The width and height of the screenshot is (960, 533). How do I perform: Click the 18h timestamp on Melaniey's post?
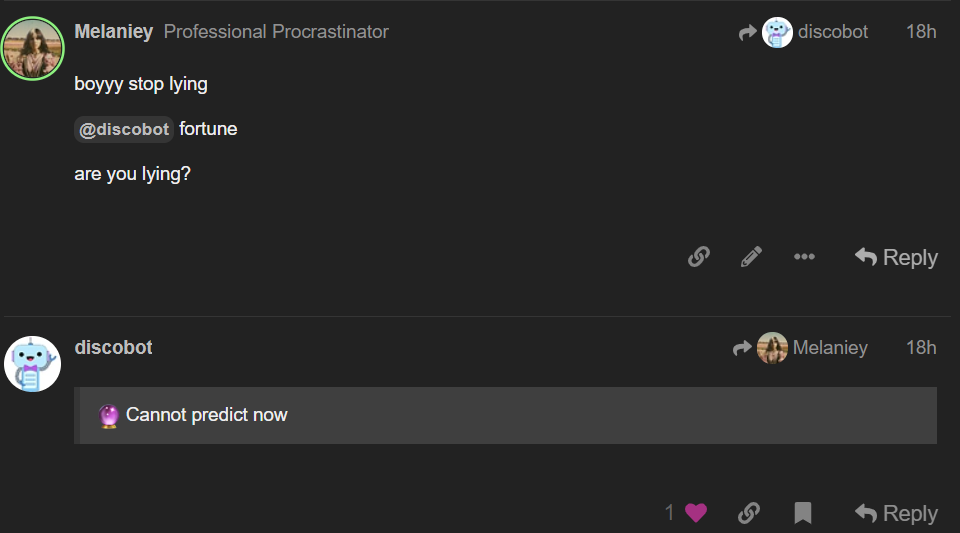pos(920,32)
